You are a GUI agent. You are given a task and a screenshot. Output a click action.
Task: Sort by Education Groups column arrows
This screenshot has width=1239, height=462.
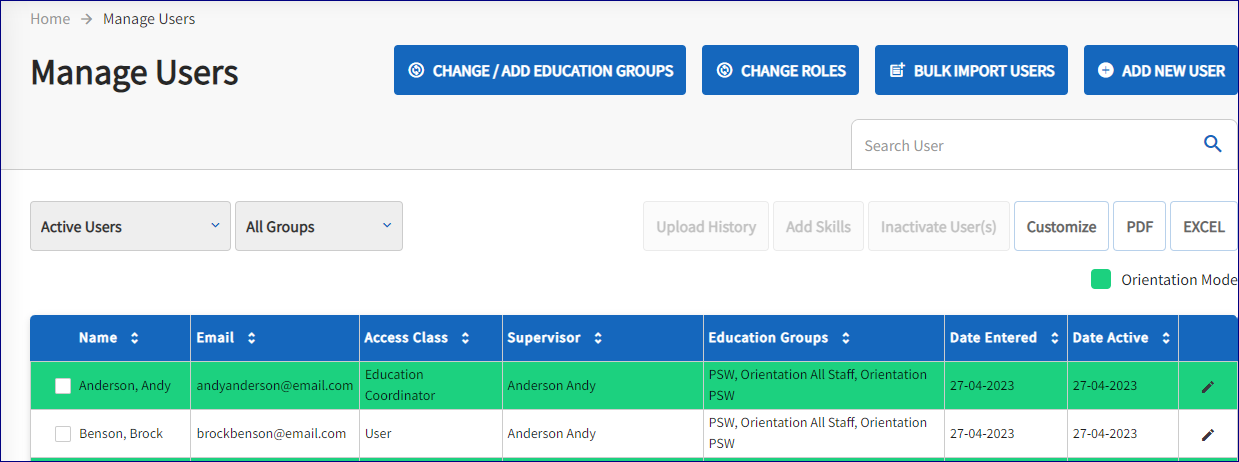846,338
